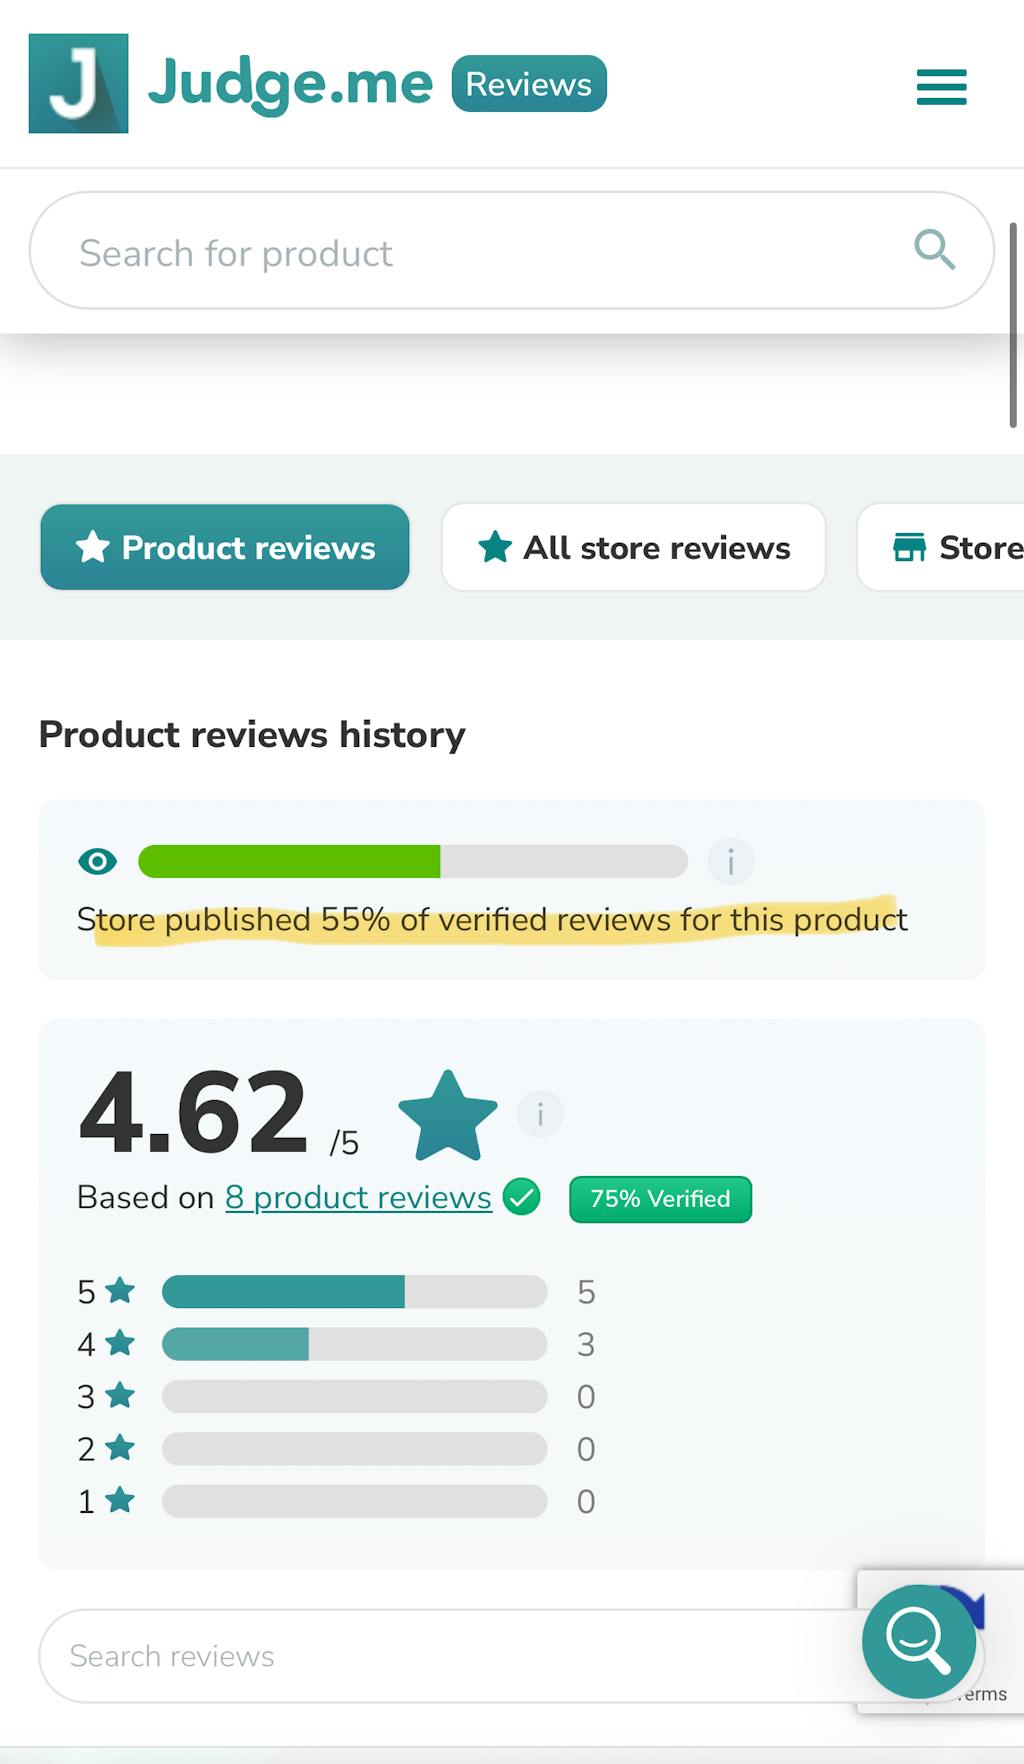Click info icon beside the 4.62 rating star
The image size is (1024, 1764).
point(540,1114)
